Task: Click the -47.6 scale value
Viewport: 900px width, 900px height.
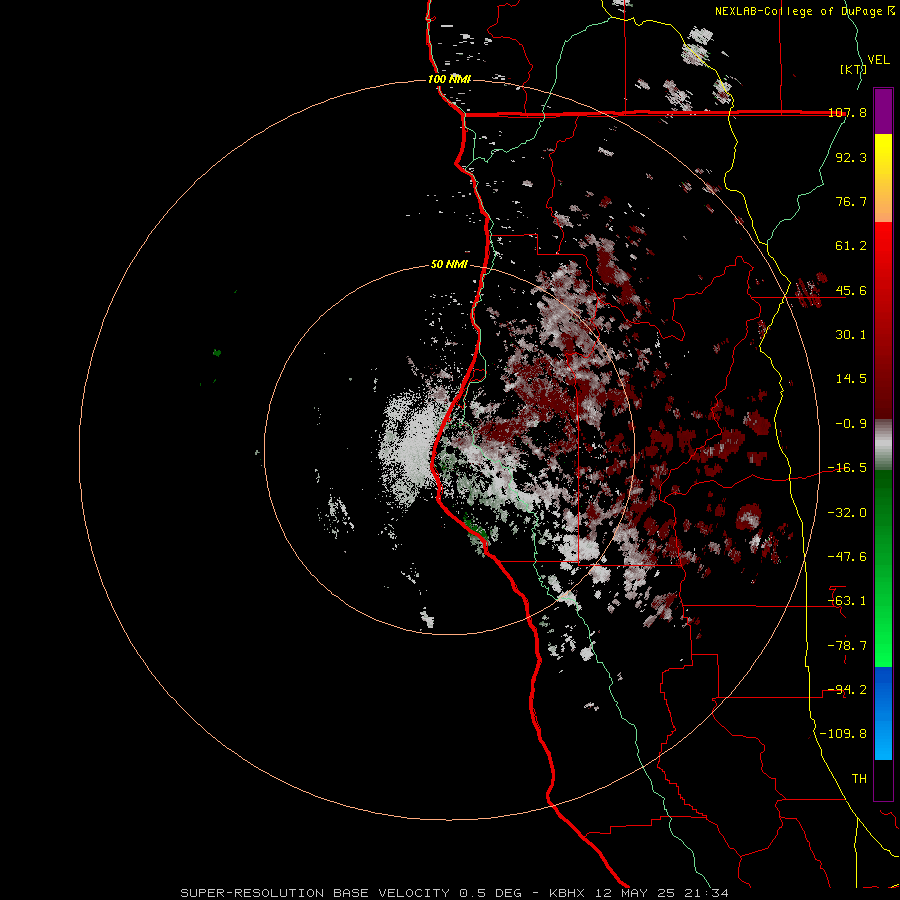Action: coord(847,557)
